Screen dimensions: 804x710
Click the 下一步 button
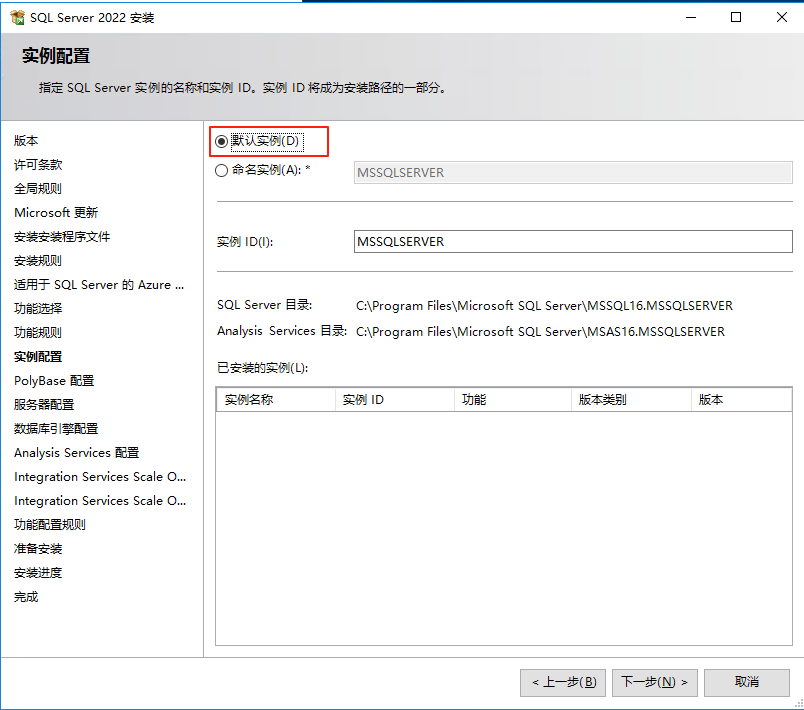click(x=654, y=682)
